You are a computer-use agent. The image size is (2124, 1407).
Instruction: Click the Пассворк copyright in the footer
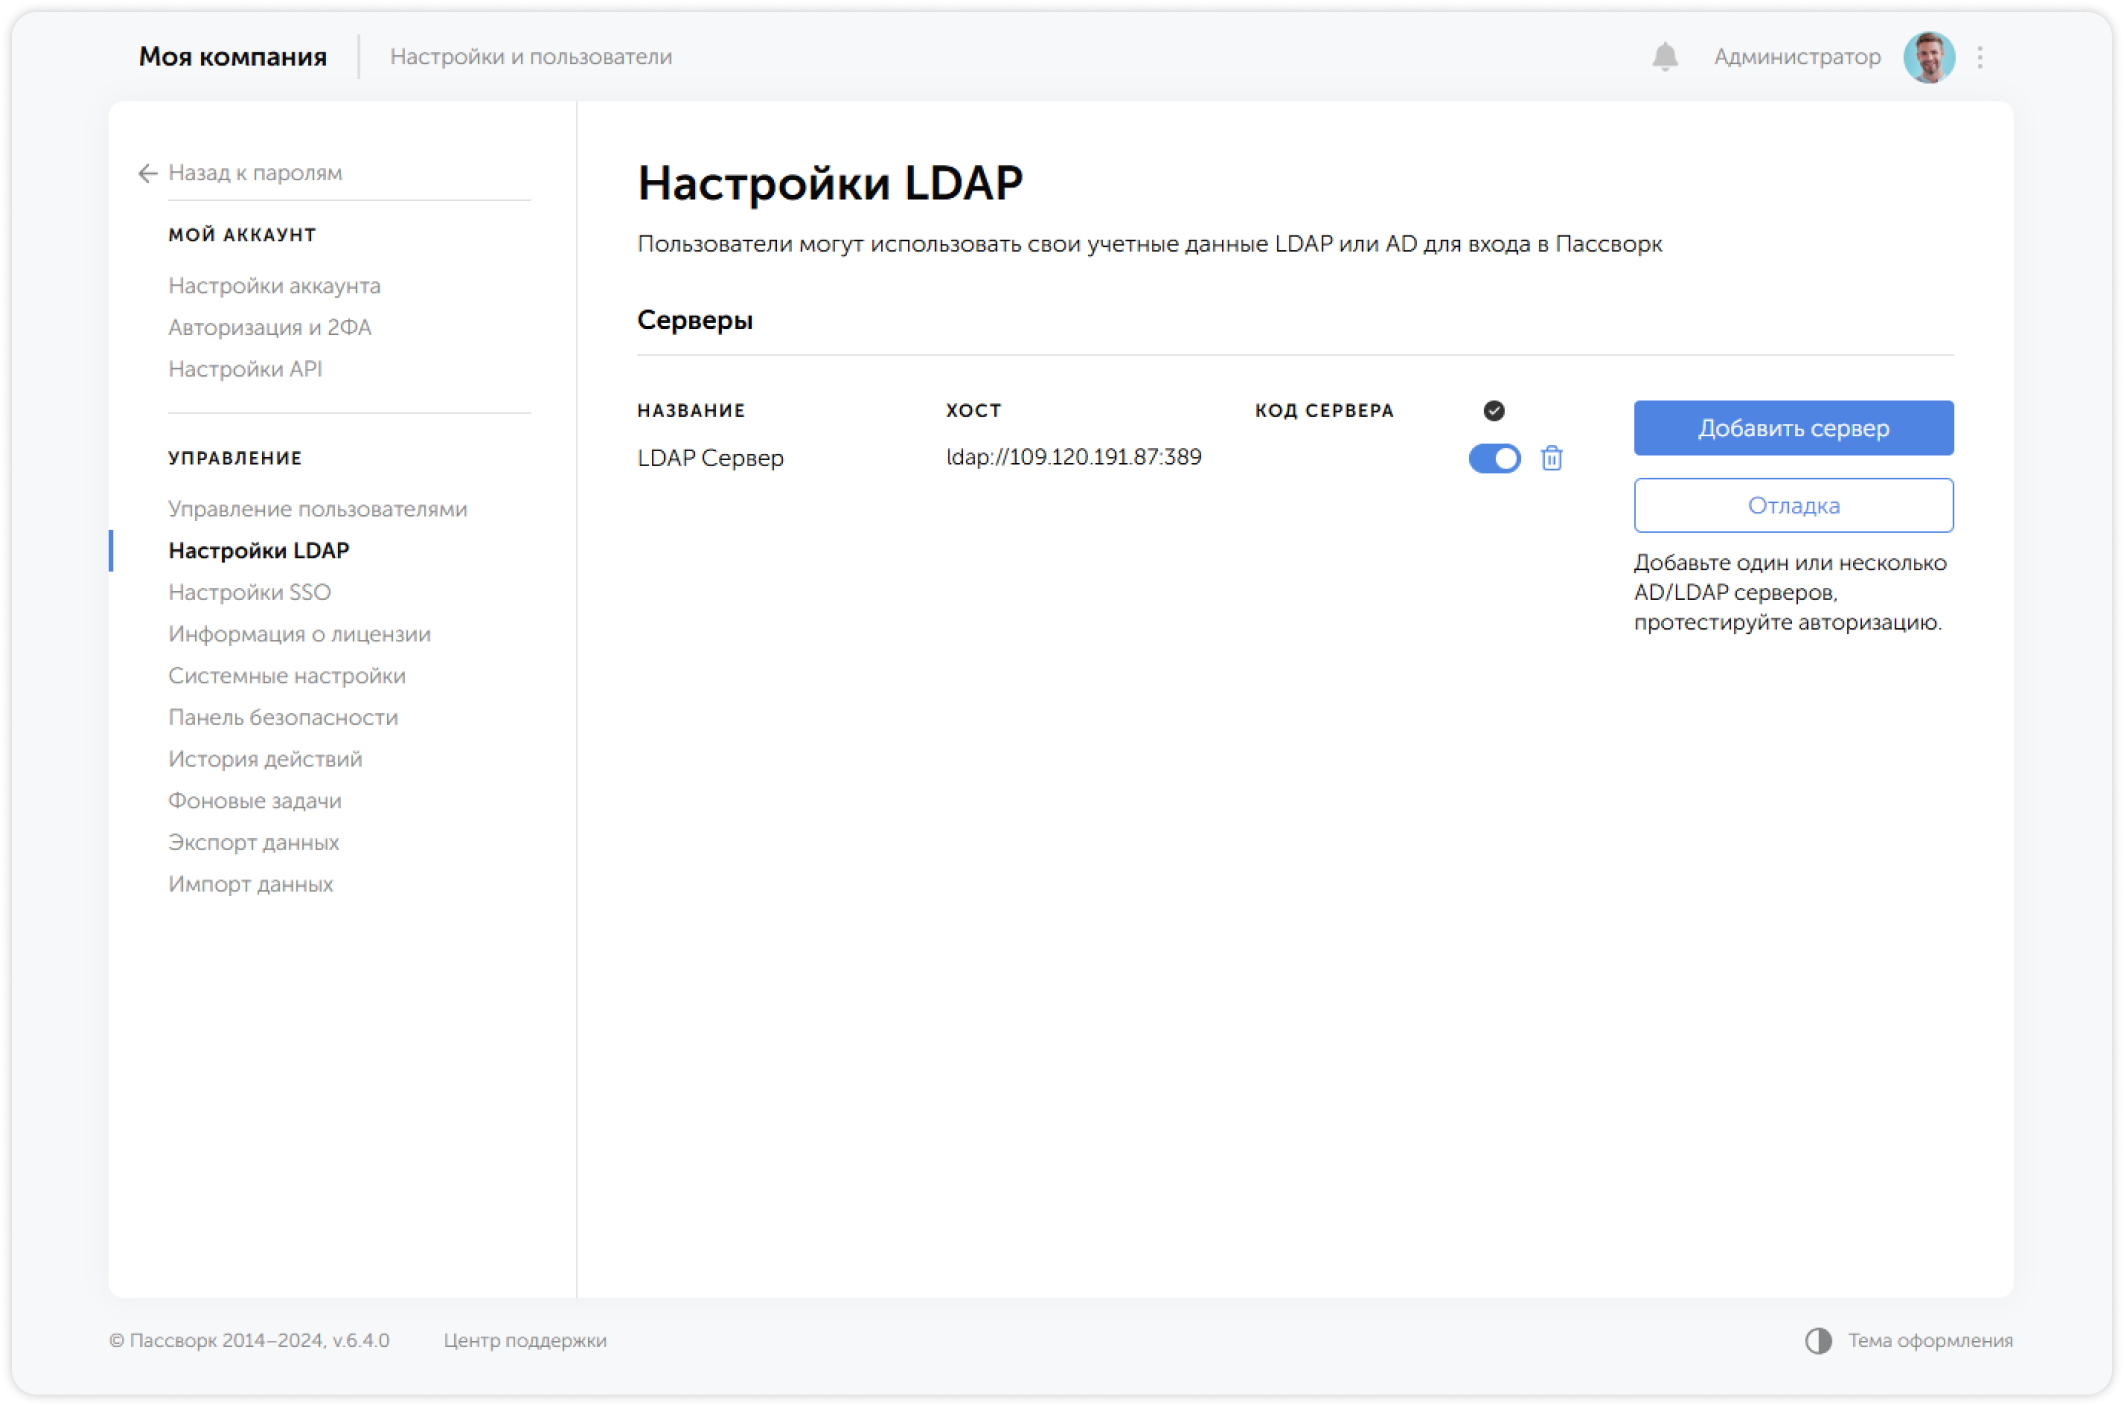tap(250, 1341)
